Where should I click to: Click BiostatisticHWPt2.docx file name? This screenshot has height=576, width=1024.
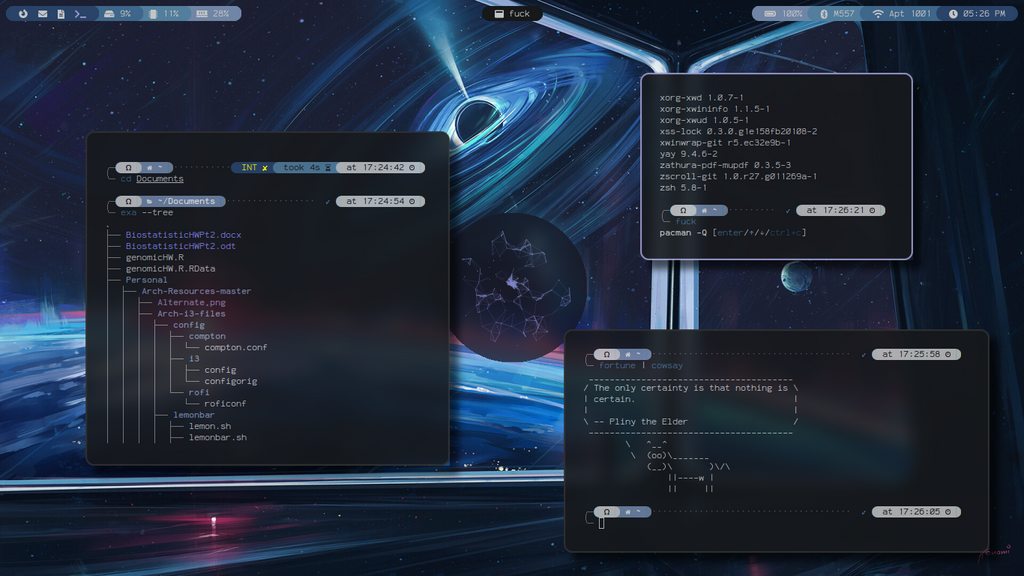point(183,235)
